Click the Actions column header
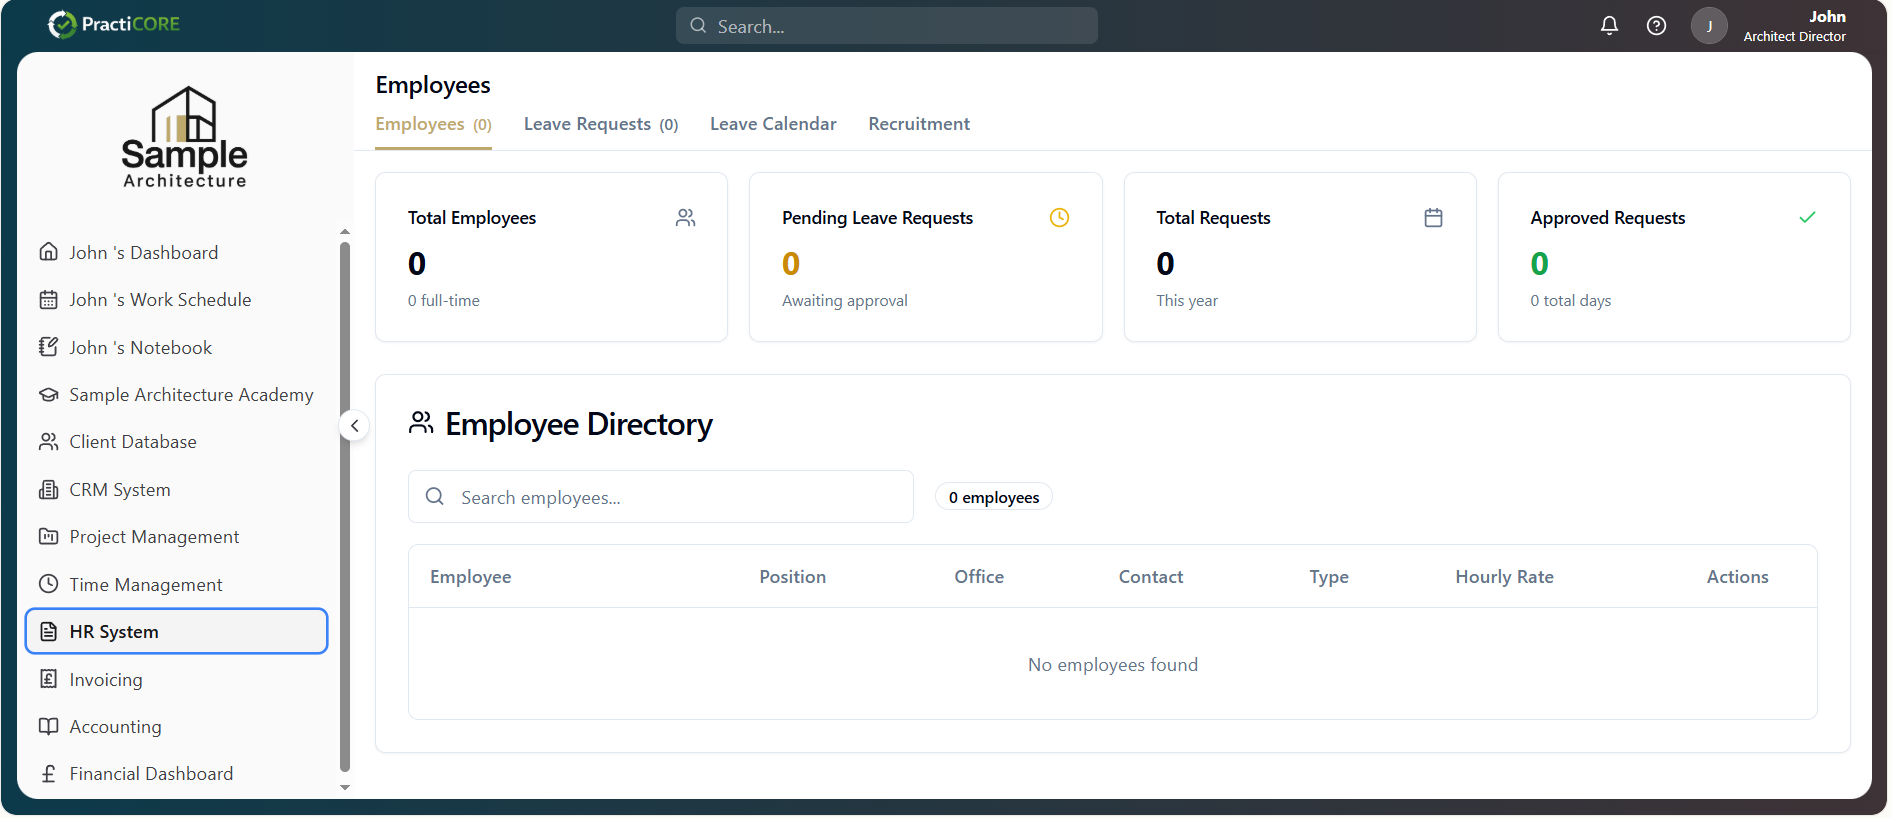Viewport: 1891px width, 818px height. 1738,577
